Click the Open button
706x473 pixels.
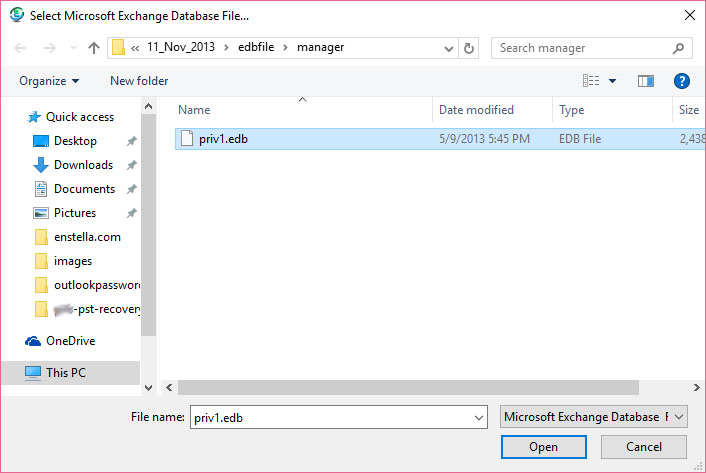click(x=543, y=447)
